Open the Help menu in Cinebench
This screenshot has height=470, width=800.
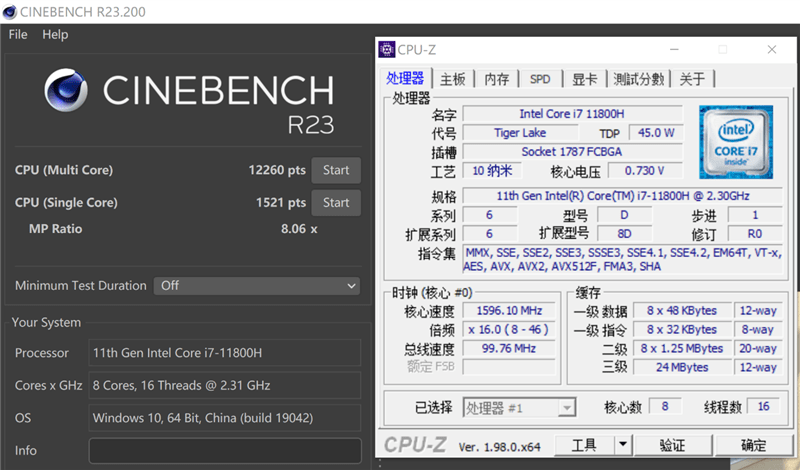click(x=55, y=35)
